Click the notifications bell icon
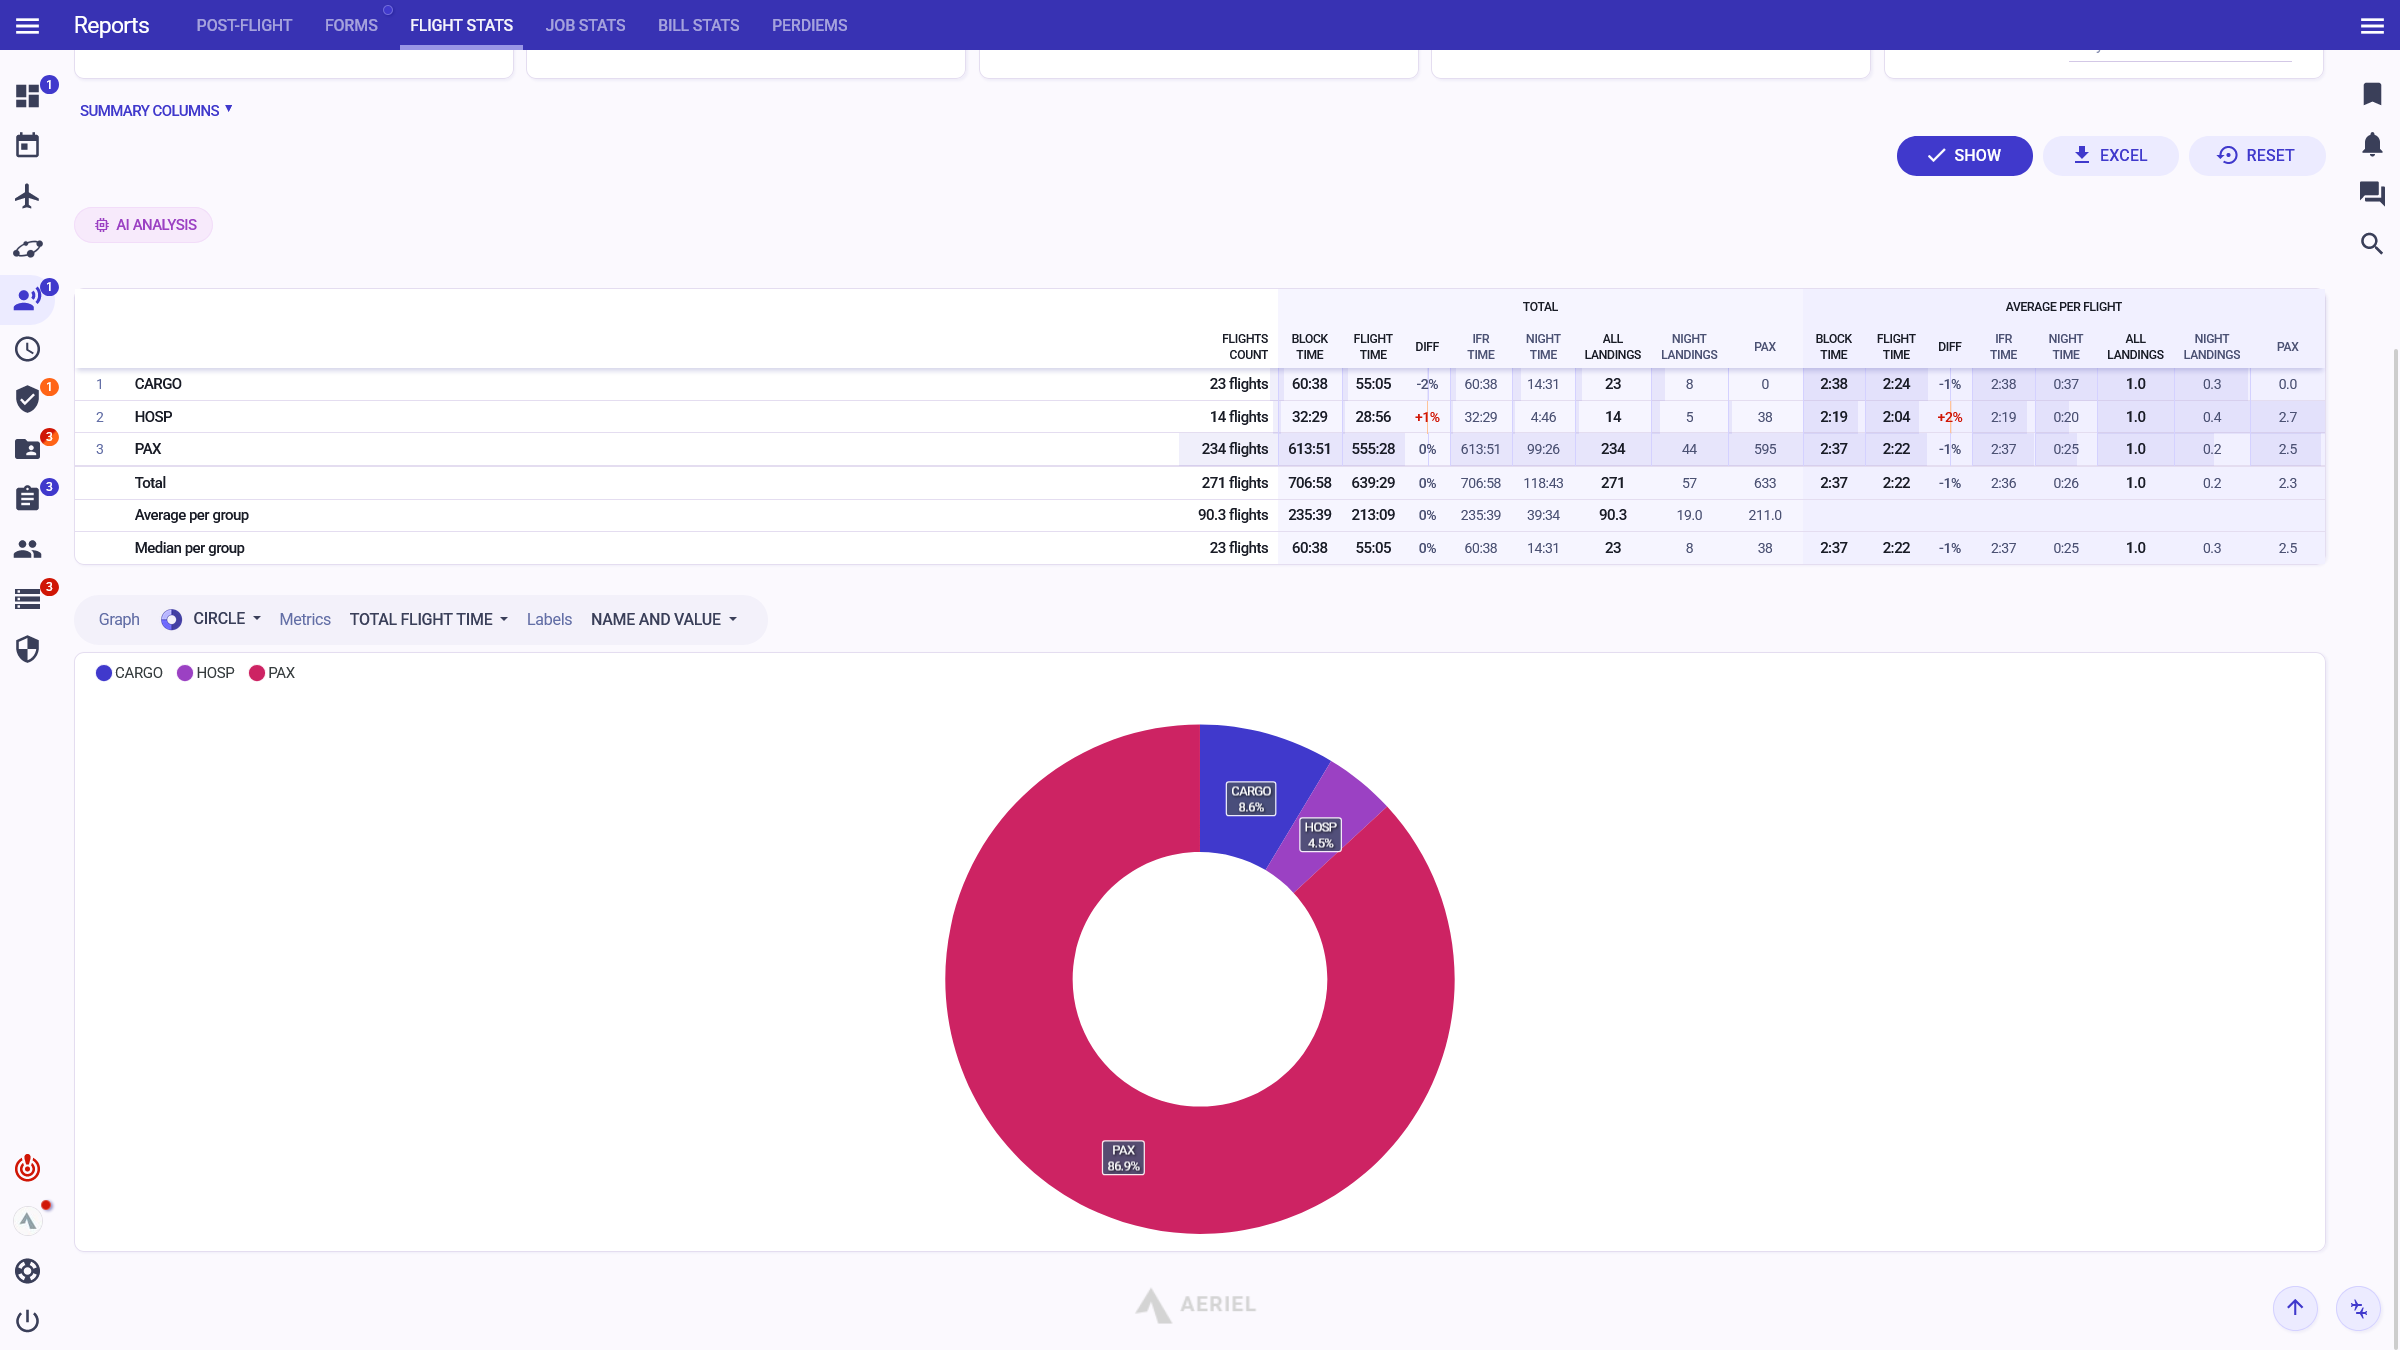This screenshot has height=1350, width=2400. click(x=2372, y=145)
